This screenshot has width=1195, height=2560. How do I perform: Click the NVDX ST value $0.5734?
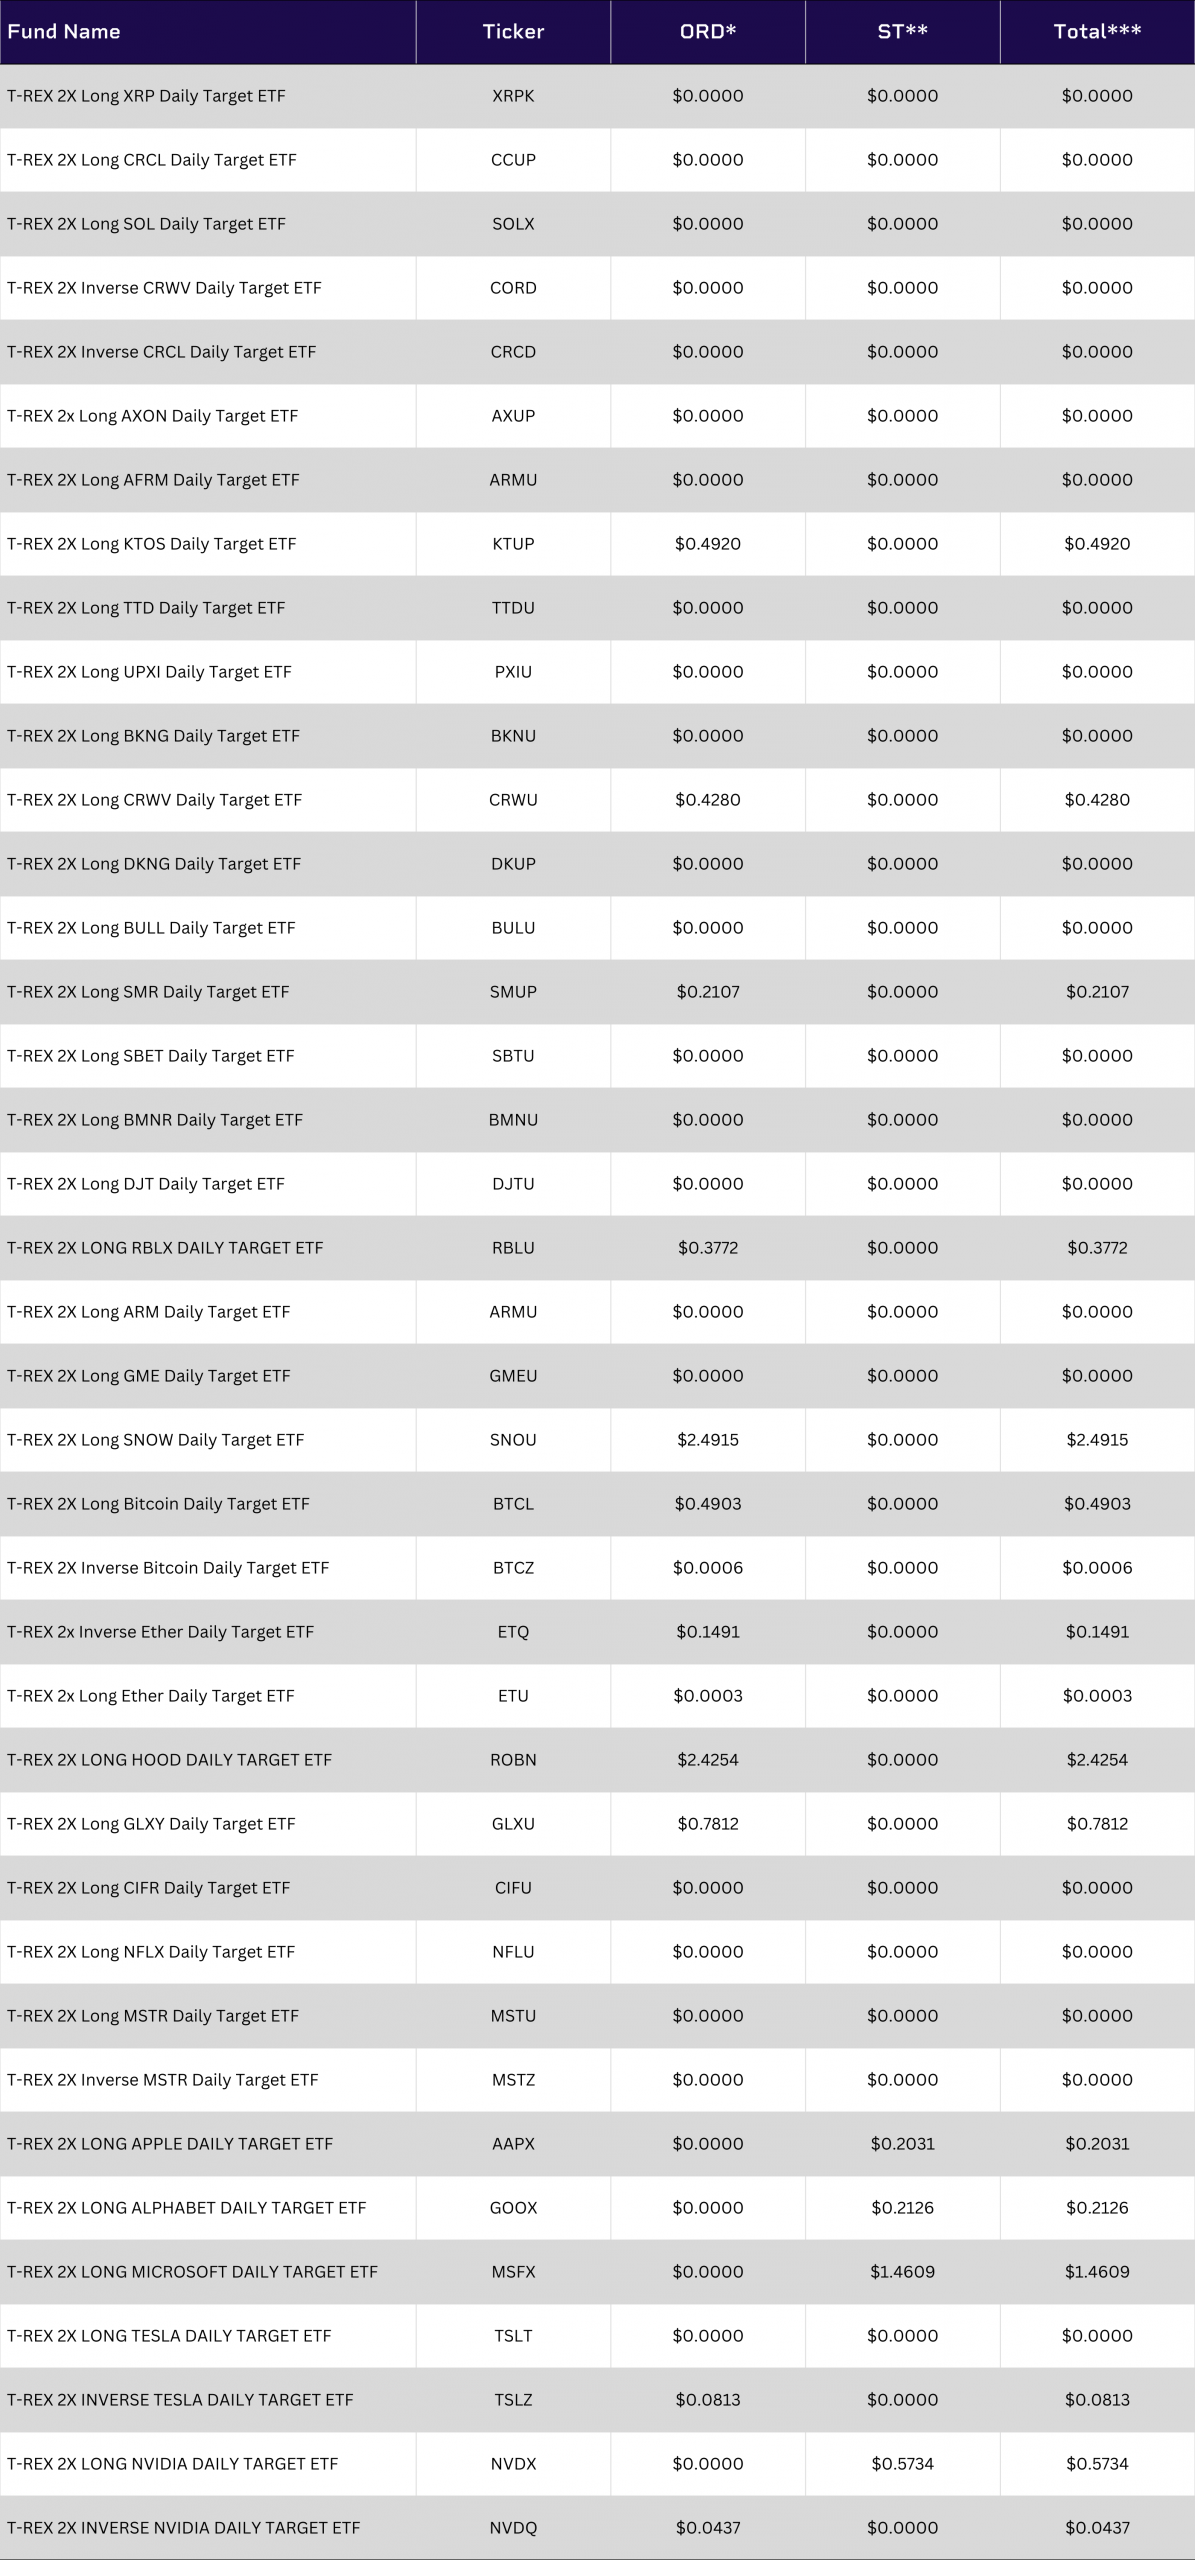pyautogui.click(x=902, y=2464)
